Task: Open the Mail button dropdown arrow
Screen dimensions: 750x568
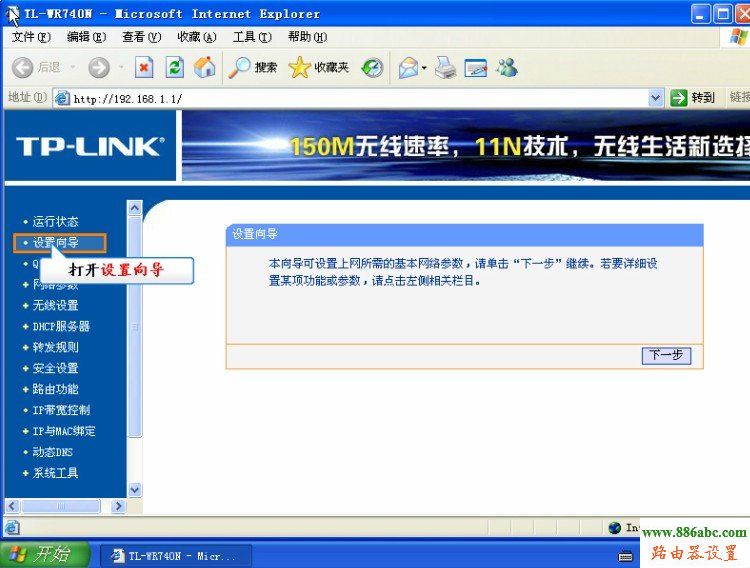Action: click(x=424, y=68)
